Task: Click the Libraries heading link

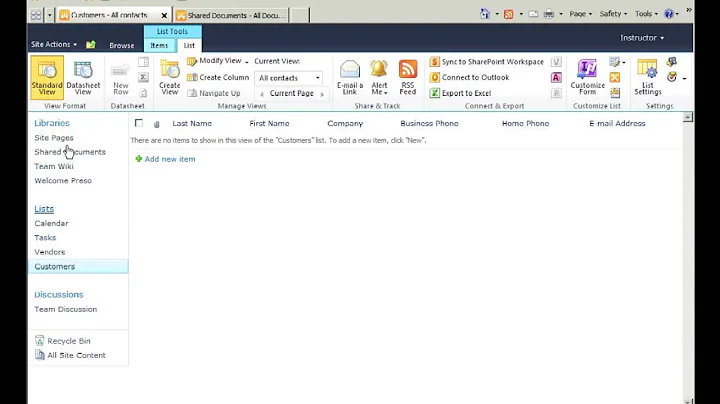Action: 52,123
